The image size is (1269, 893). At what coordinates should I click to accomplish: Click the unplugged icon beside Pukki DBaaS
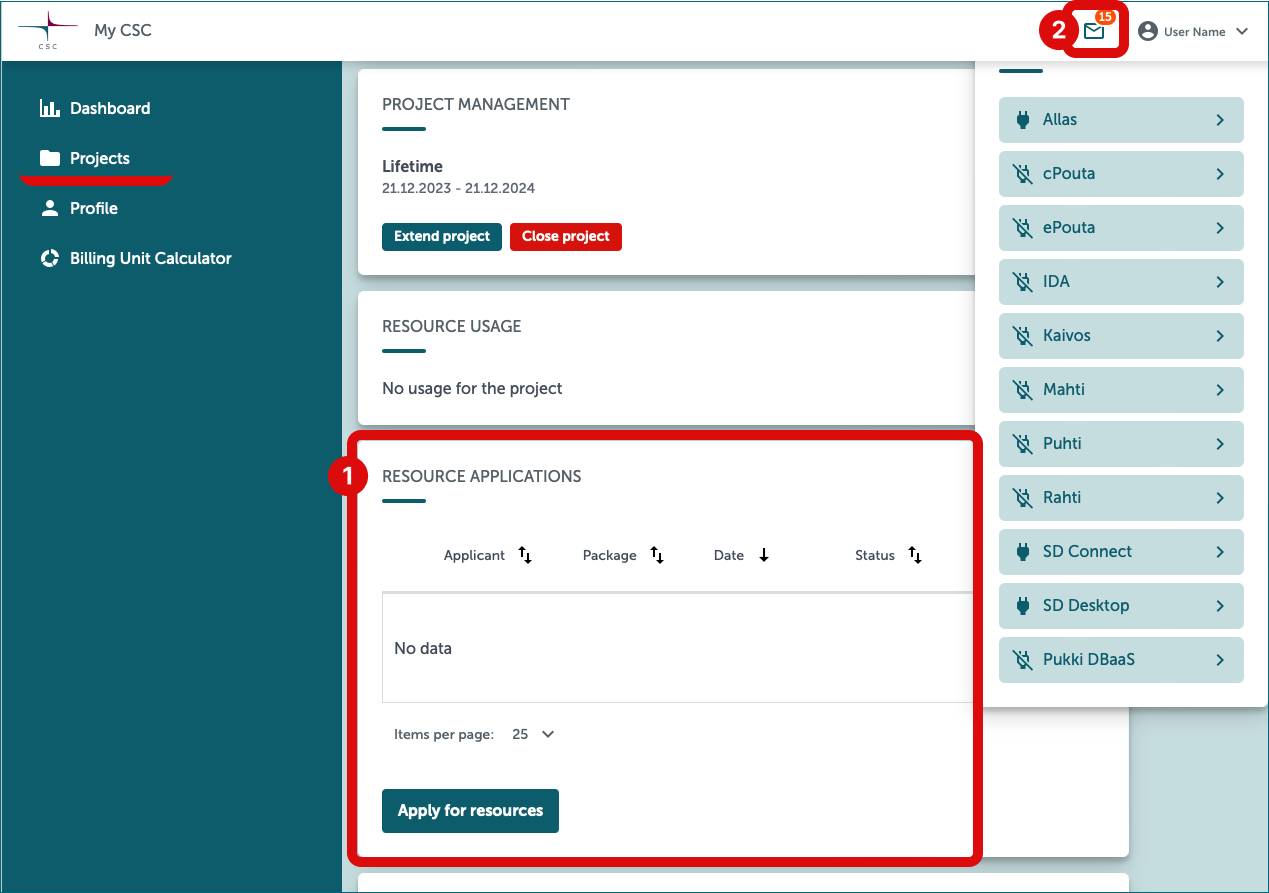pos(1022,660)
